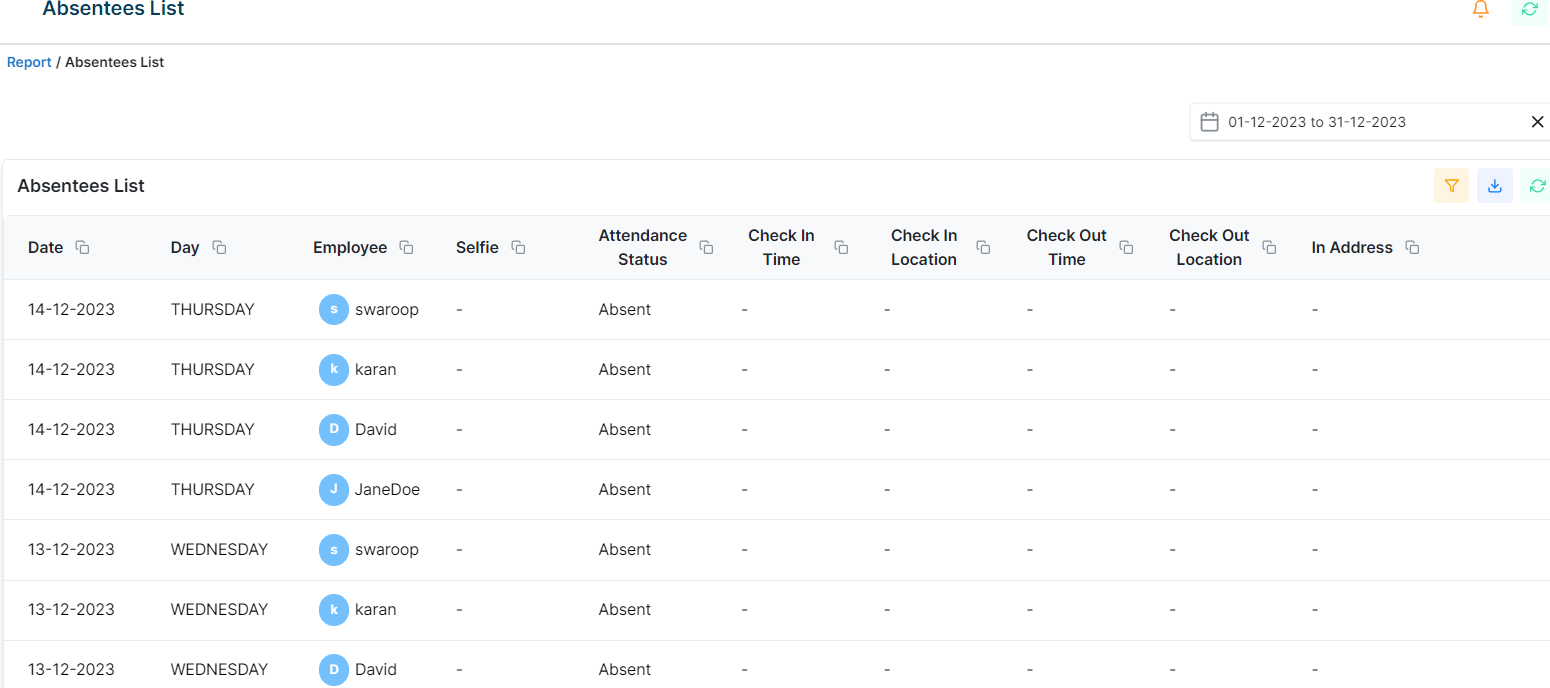Screen dimensions: 1550x688
Task: Click the green refresh icon in header
Action: coord(1529,9)
